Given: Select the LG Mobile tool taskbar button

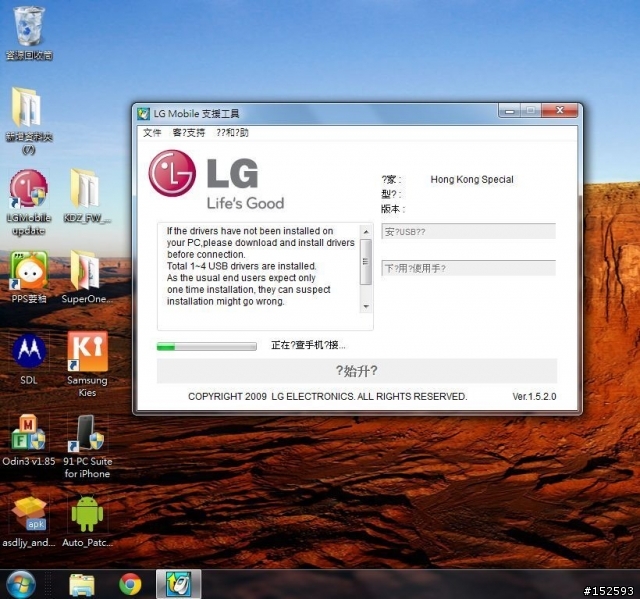Looking at the screenshot, I should point(179,584).
